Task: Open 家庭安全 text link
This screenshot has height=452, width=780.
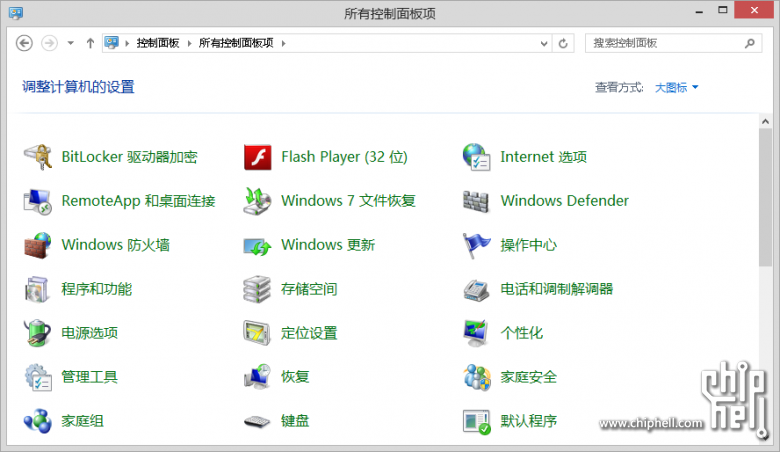Action: (x=528, y=377)
